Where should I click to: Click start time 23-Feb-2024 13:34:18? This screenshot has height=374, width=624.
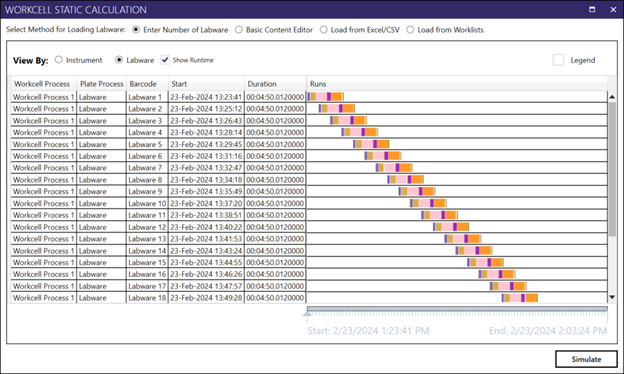click(206, 179)
